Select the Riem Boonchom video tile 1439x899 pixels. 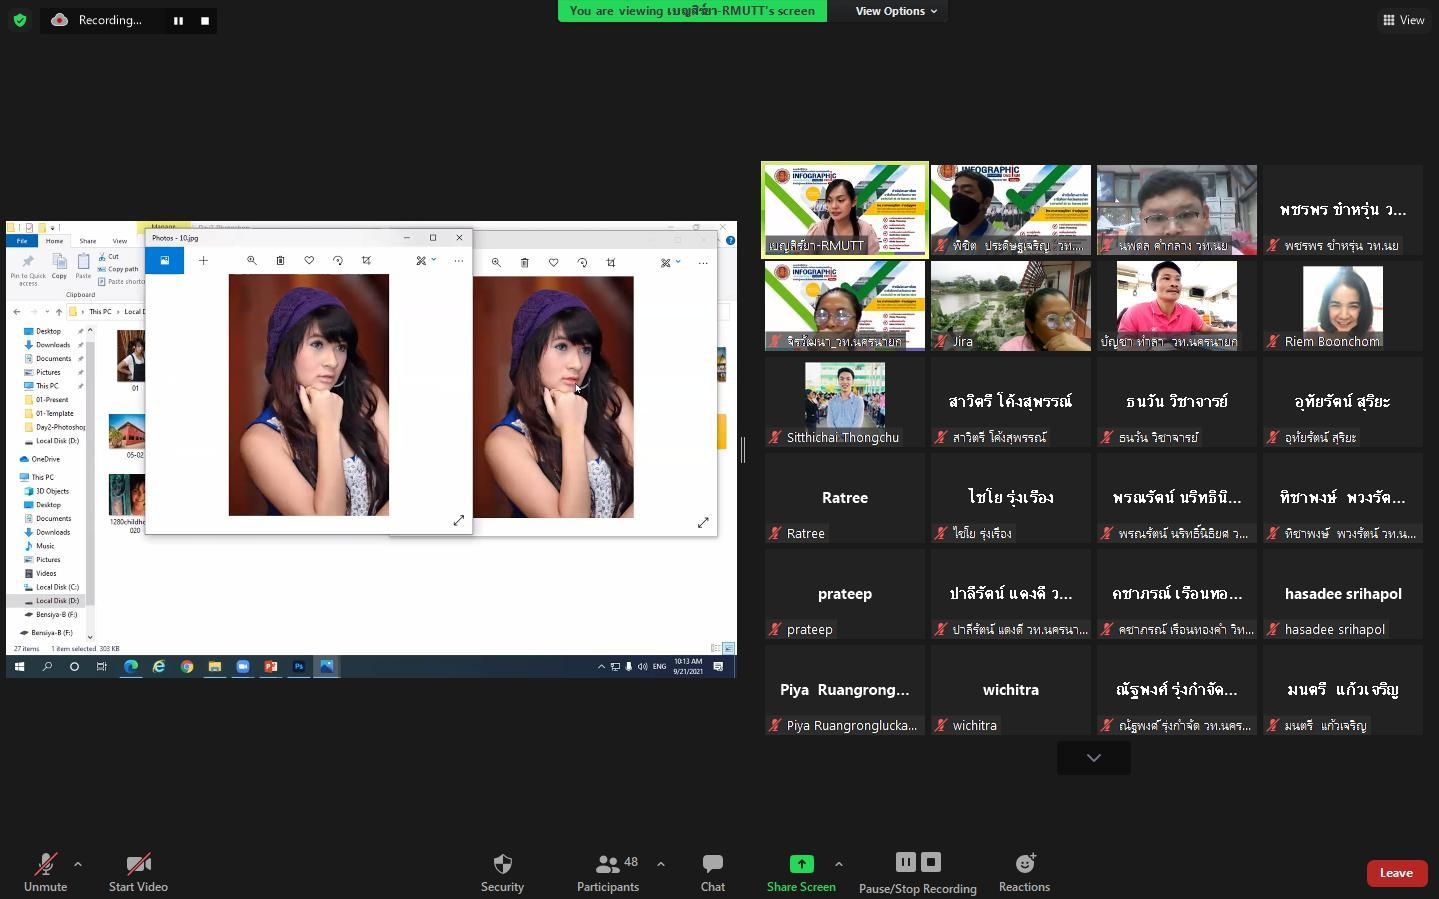click(x=1343, y=305)
